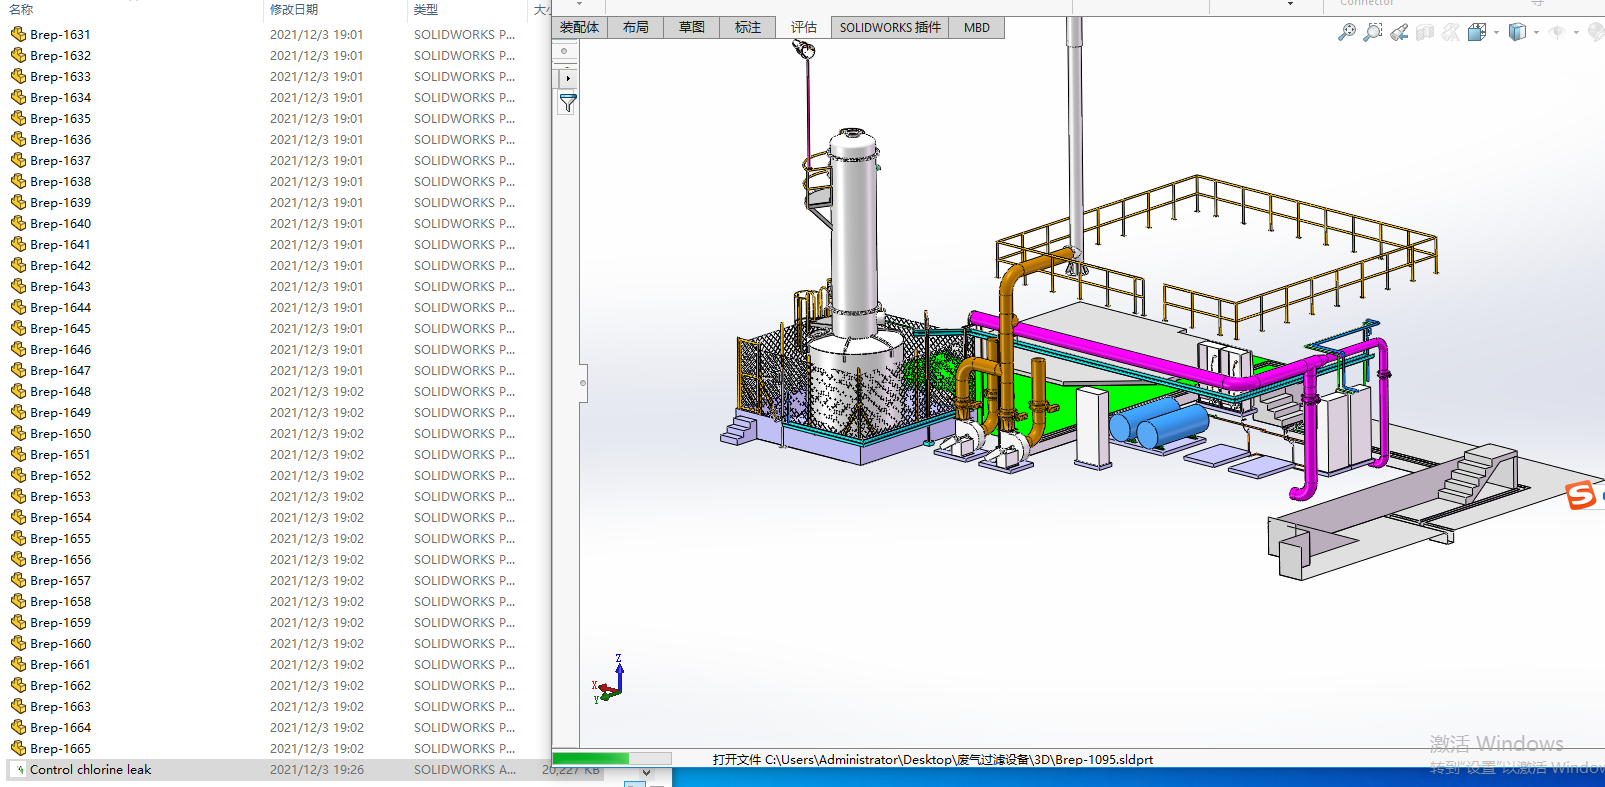
Task: Activate the Zoom to Area tool
Action: pos(1373,32)
